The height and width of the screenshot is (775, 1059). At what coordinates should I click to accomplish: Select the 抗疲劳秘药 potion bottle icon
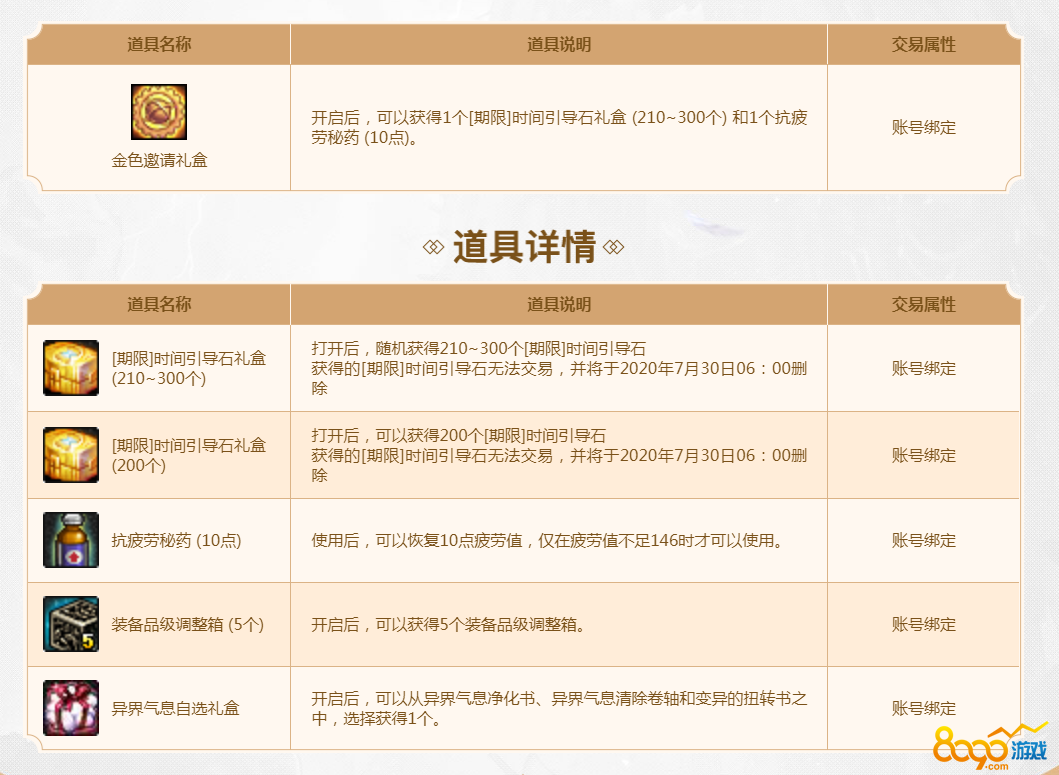[x=71, y=540]
